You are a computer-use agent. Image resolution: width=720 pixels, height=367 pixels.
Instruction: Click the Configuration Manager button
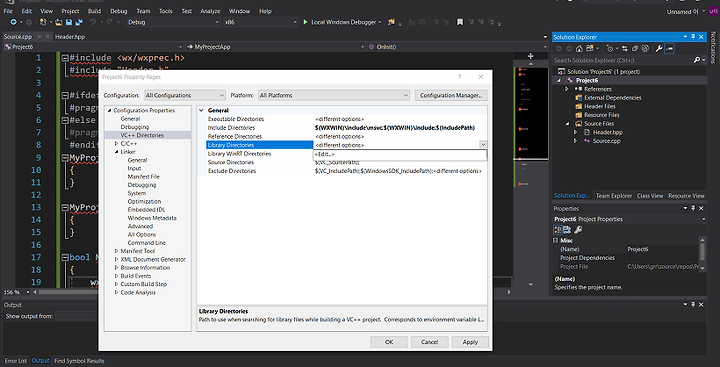click(x=450, y=96)
